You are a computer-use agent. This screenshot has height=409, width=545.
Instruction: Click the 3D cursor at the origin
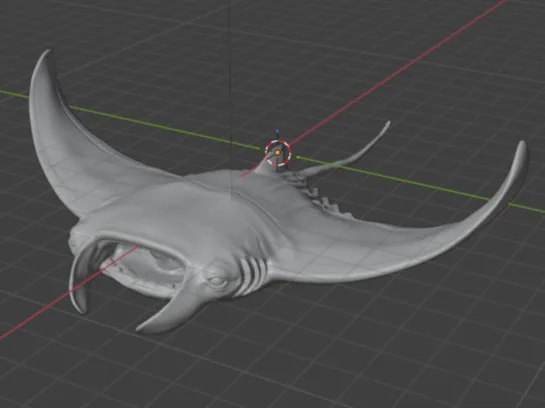(278, 153)
